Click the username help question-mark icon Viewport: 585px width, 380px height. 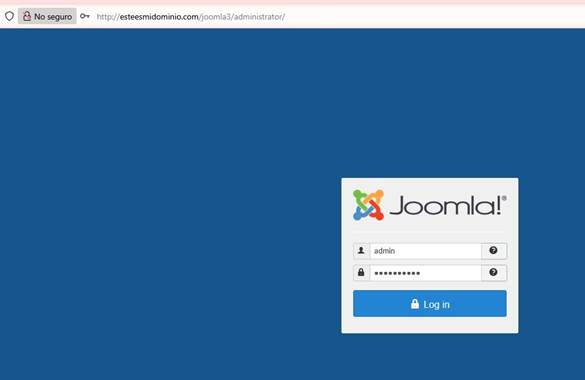point(493,251)
